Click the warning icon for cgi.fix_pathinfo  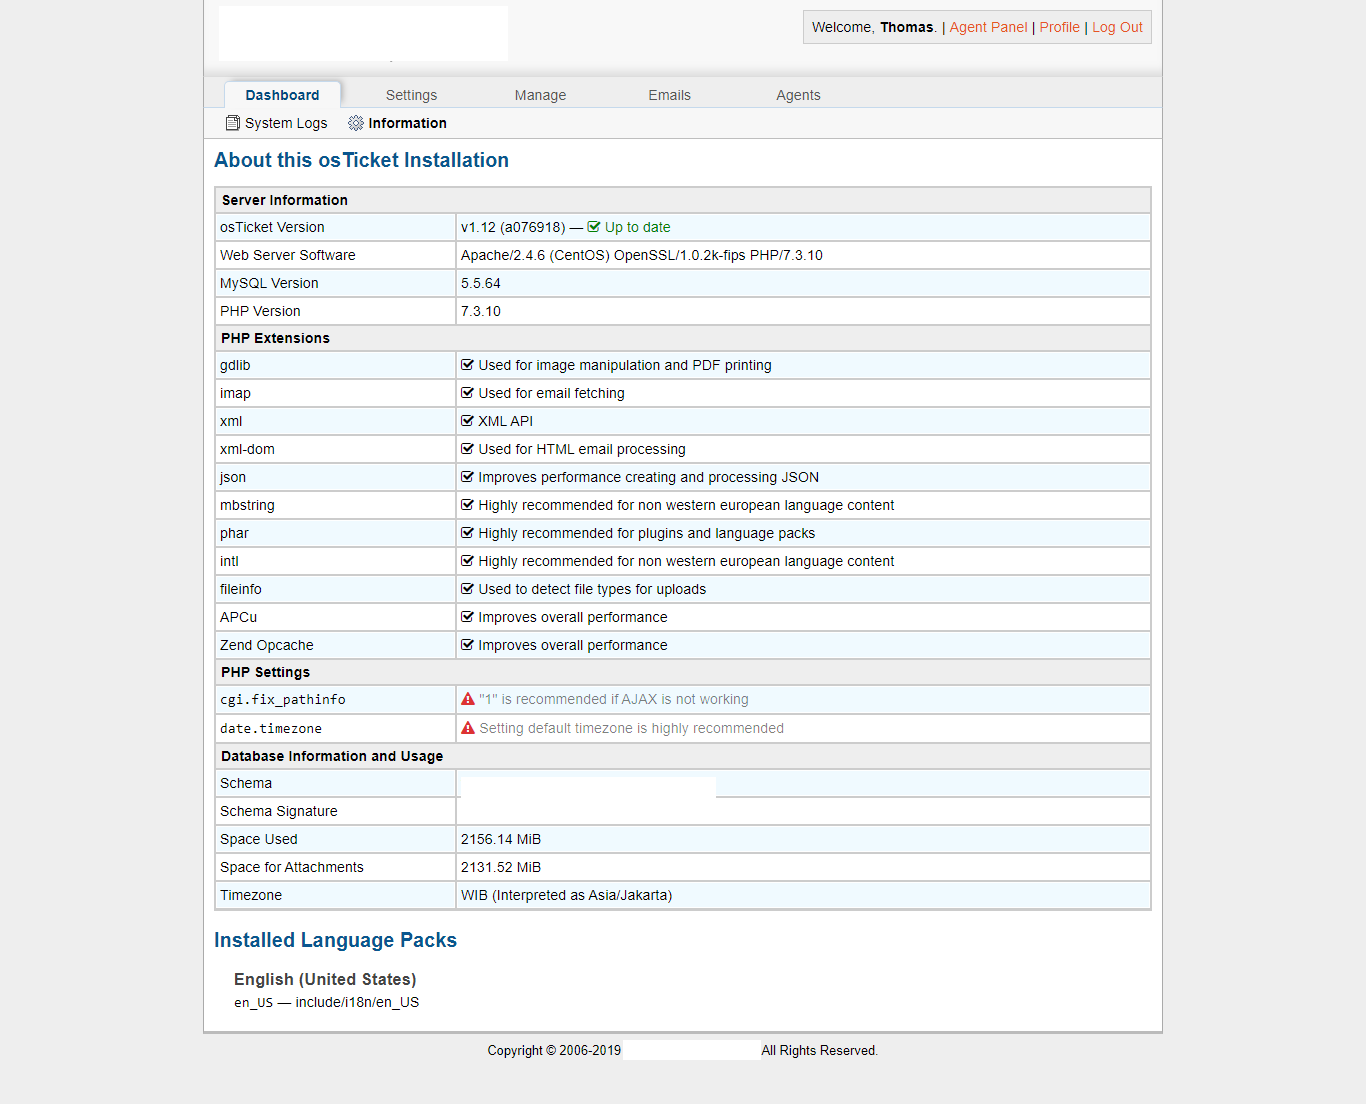[468, 699]
